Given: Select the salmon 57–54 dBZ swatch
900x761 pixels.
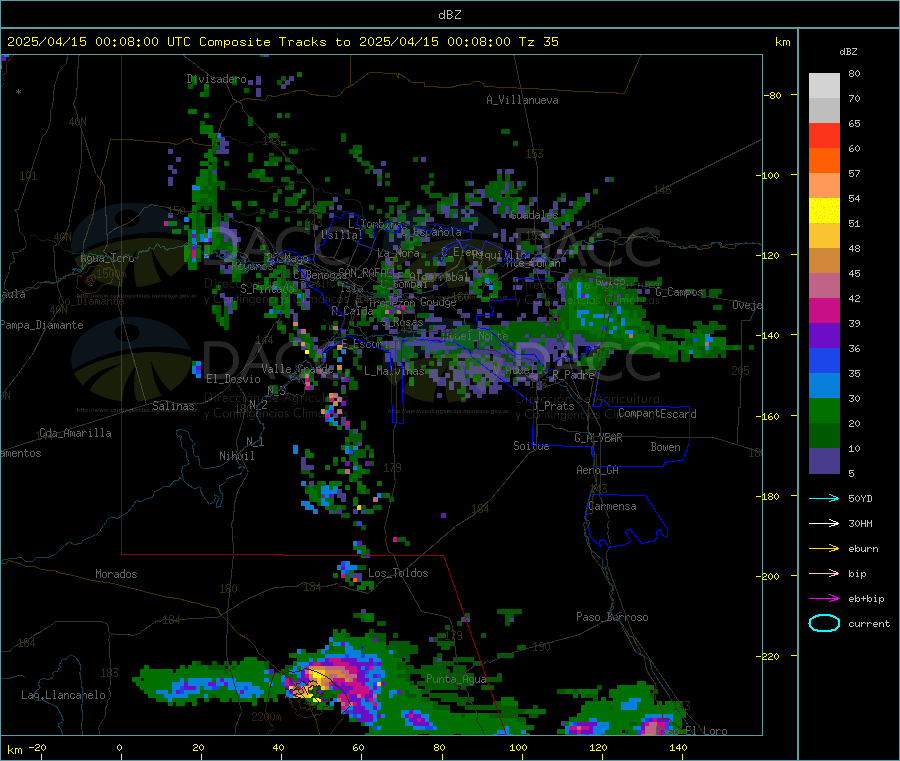Looking at the screenshot, I should pyautogui.click(x=824, y=185).
